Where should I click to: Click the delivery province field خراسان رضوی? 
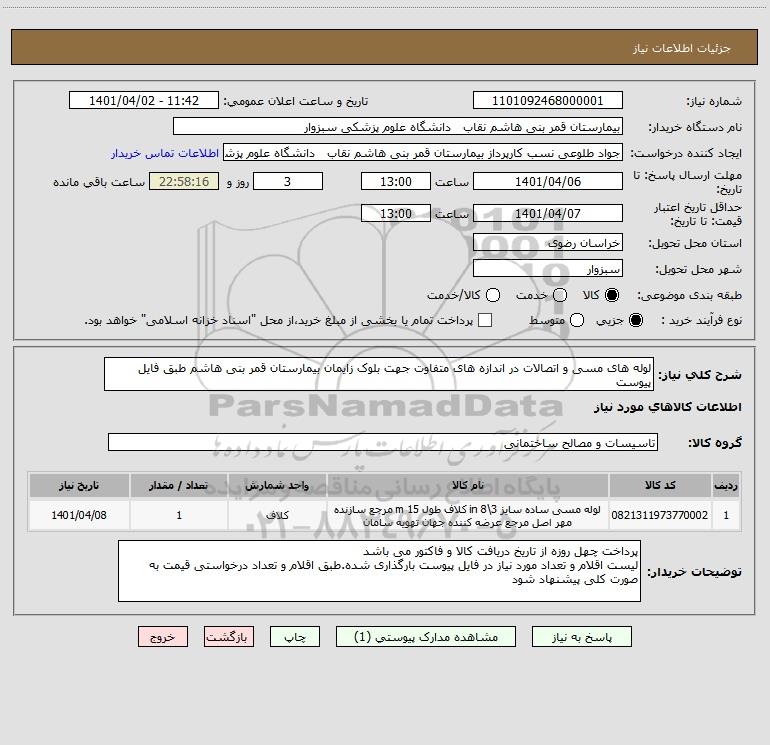point(548,243)
